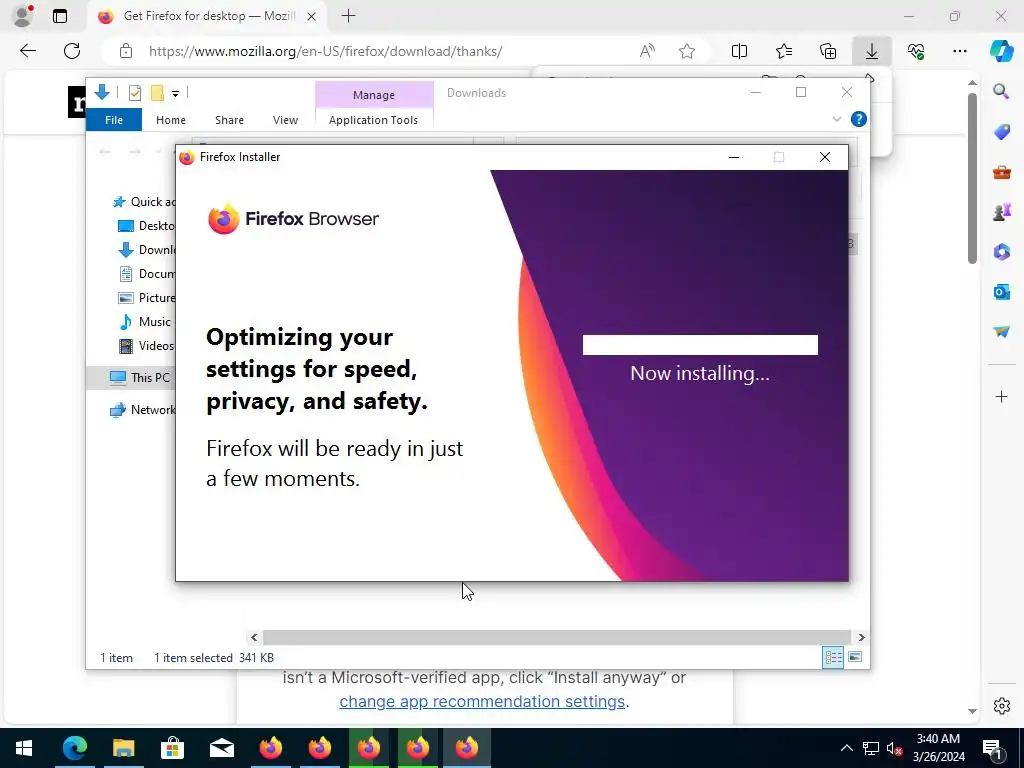Close the Get Firefox for desktop tab
Viewport: 1024px width, 768px height.
click(312, 16)
